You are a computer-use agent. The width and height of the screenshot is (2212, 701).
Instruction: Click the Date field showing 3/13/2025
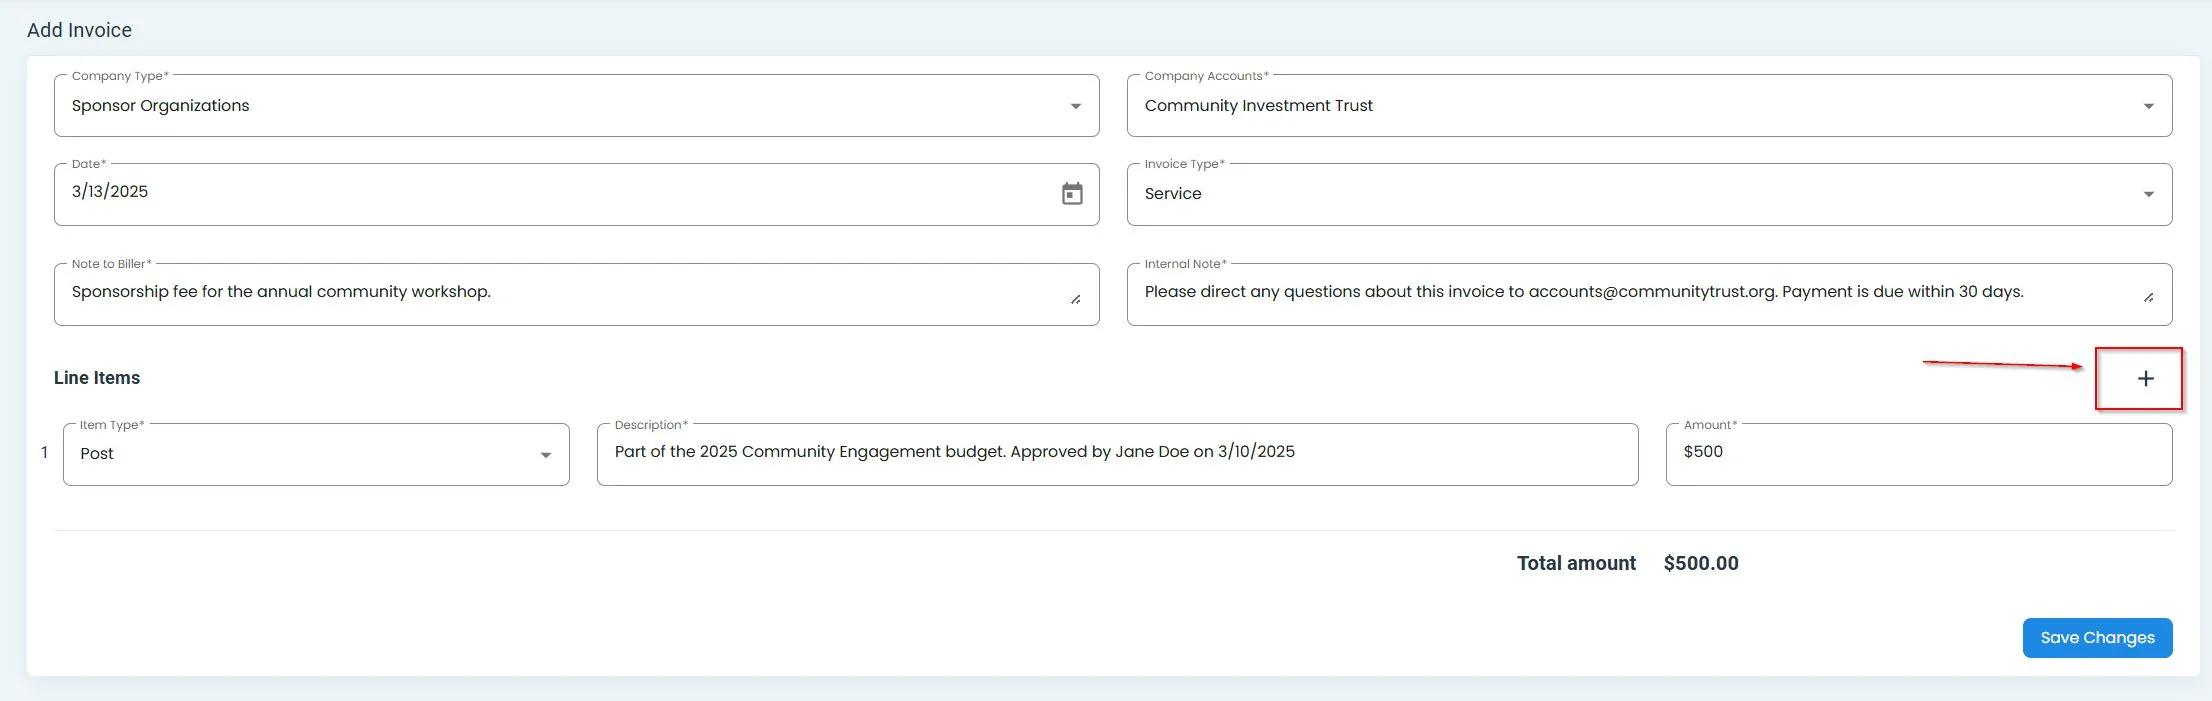click(110, 192)
